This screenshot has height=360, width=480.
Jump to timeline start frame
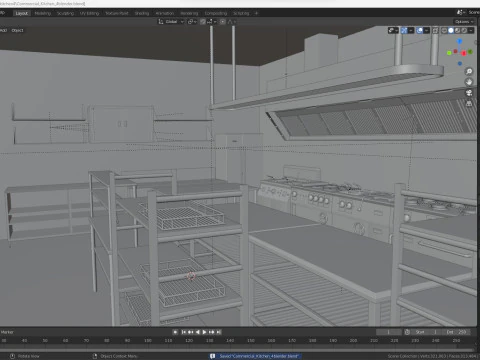(x=184, y=332)
